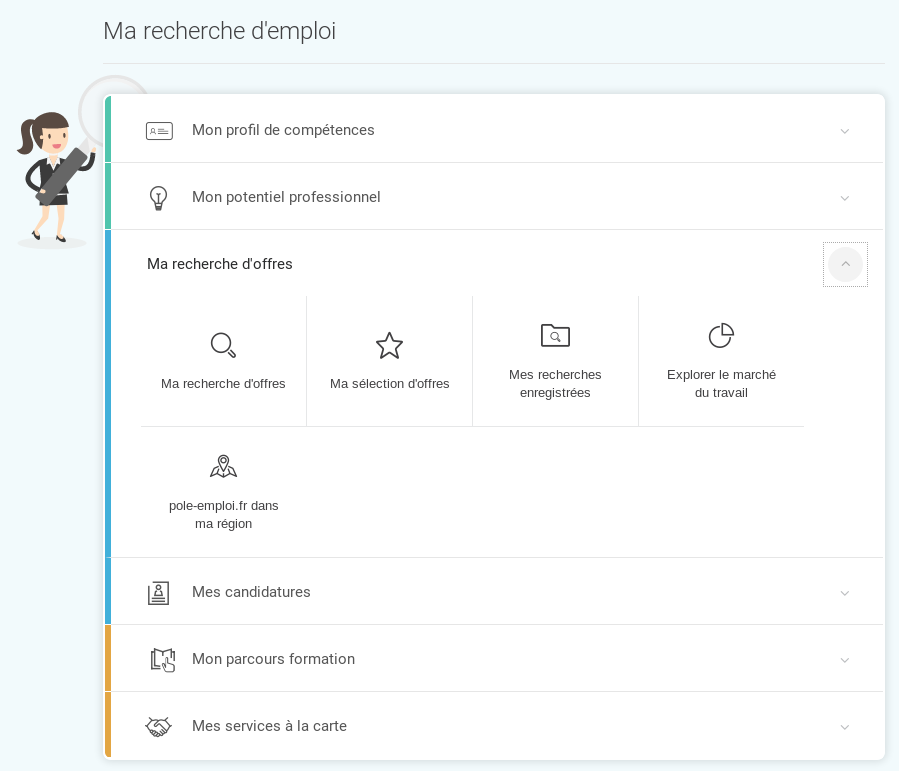Select the Ma recherche d'offres section heading
The height and width of the screenshot is (771, 899).
(220, 264)
